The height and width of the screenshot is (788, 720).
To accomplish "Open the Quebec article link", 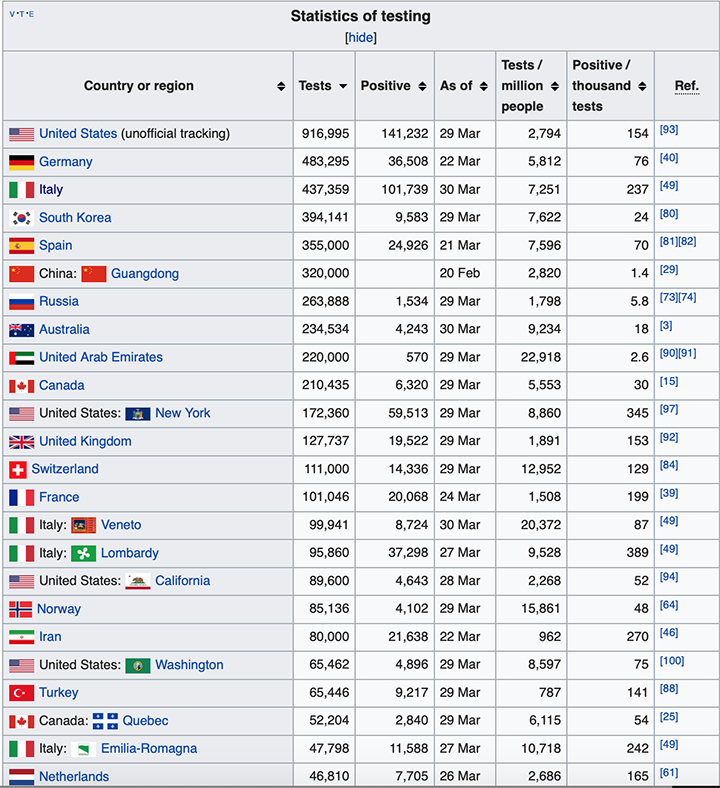I will tap(145, 721).
